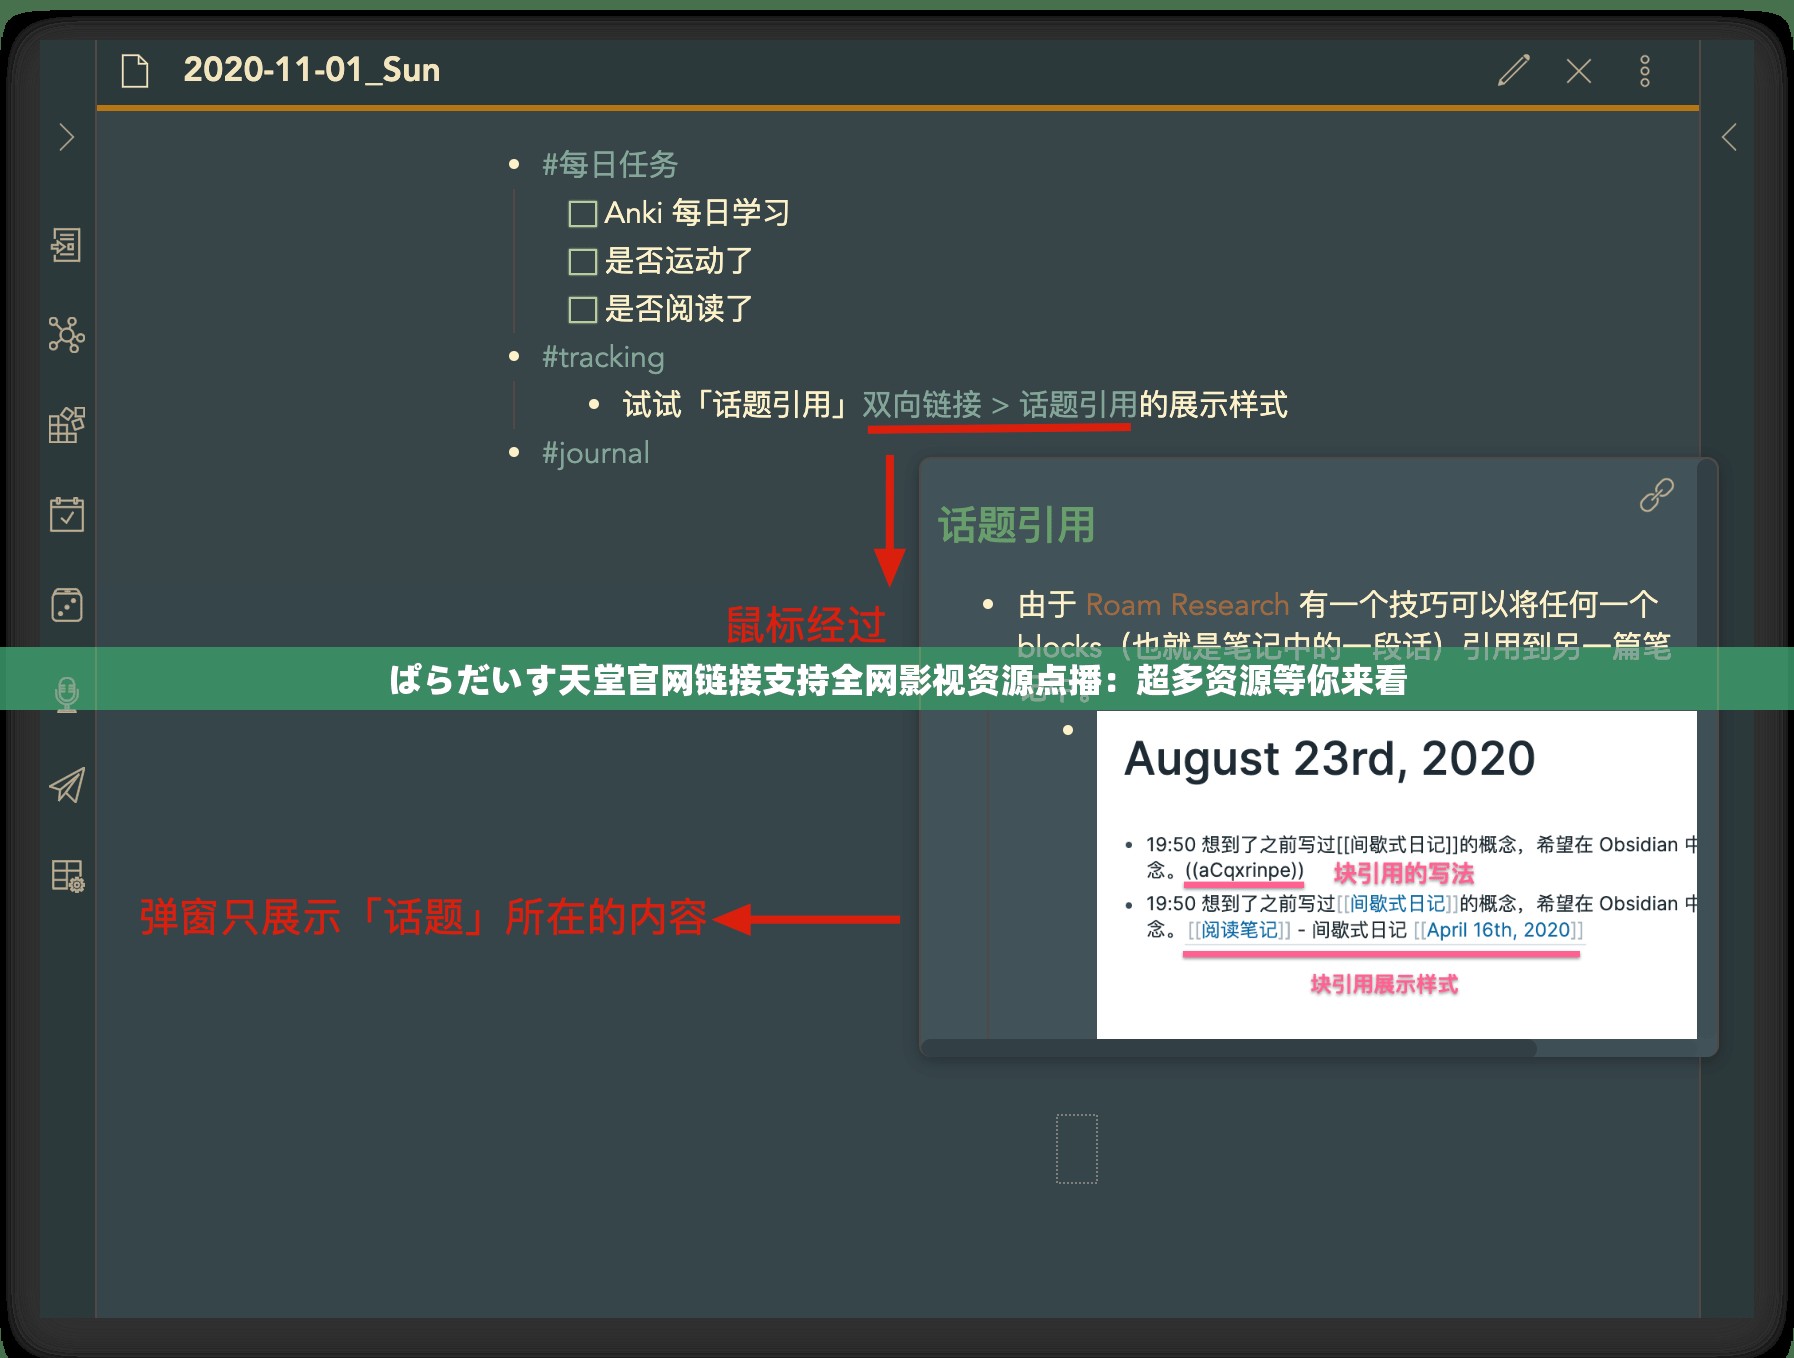Open the three-dot options menu
This screenshot has height=1358, width=1794.
coord(1645,71)
